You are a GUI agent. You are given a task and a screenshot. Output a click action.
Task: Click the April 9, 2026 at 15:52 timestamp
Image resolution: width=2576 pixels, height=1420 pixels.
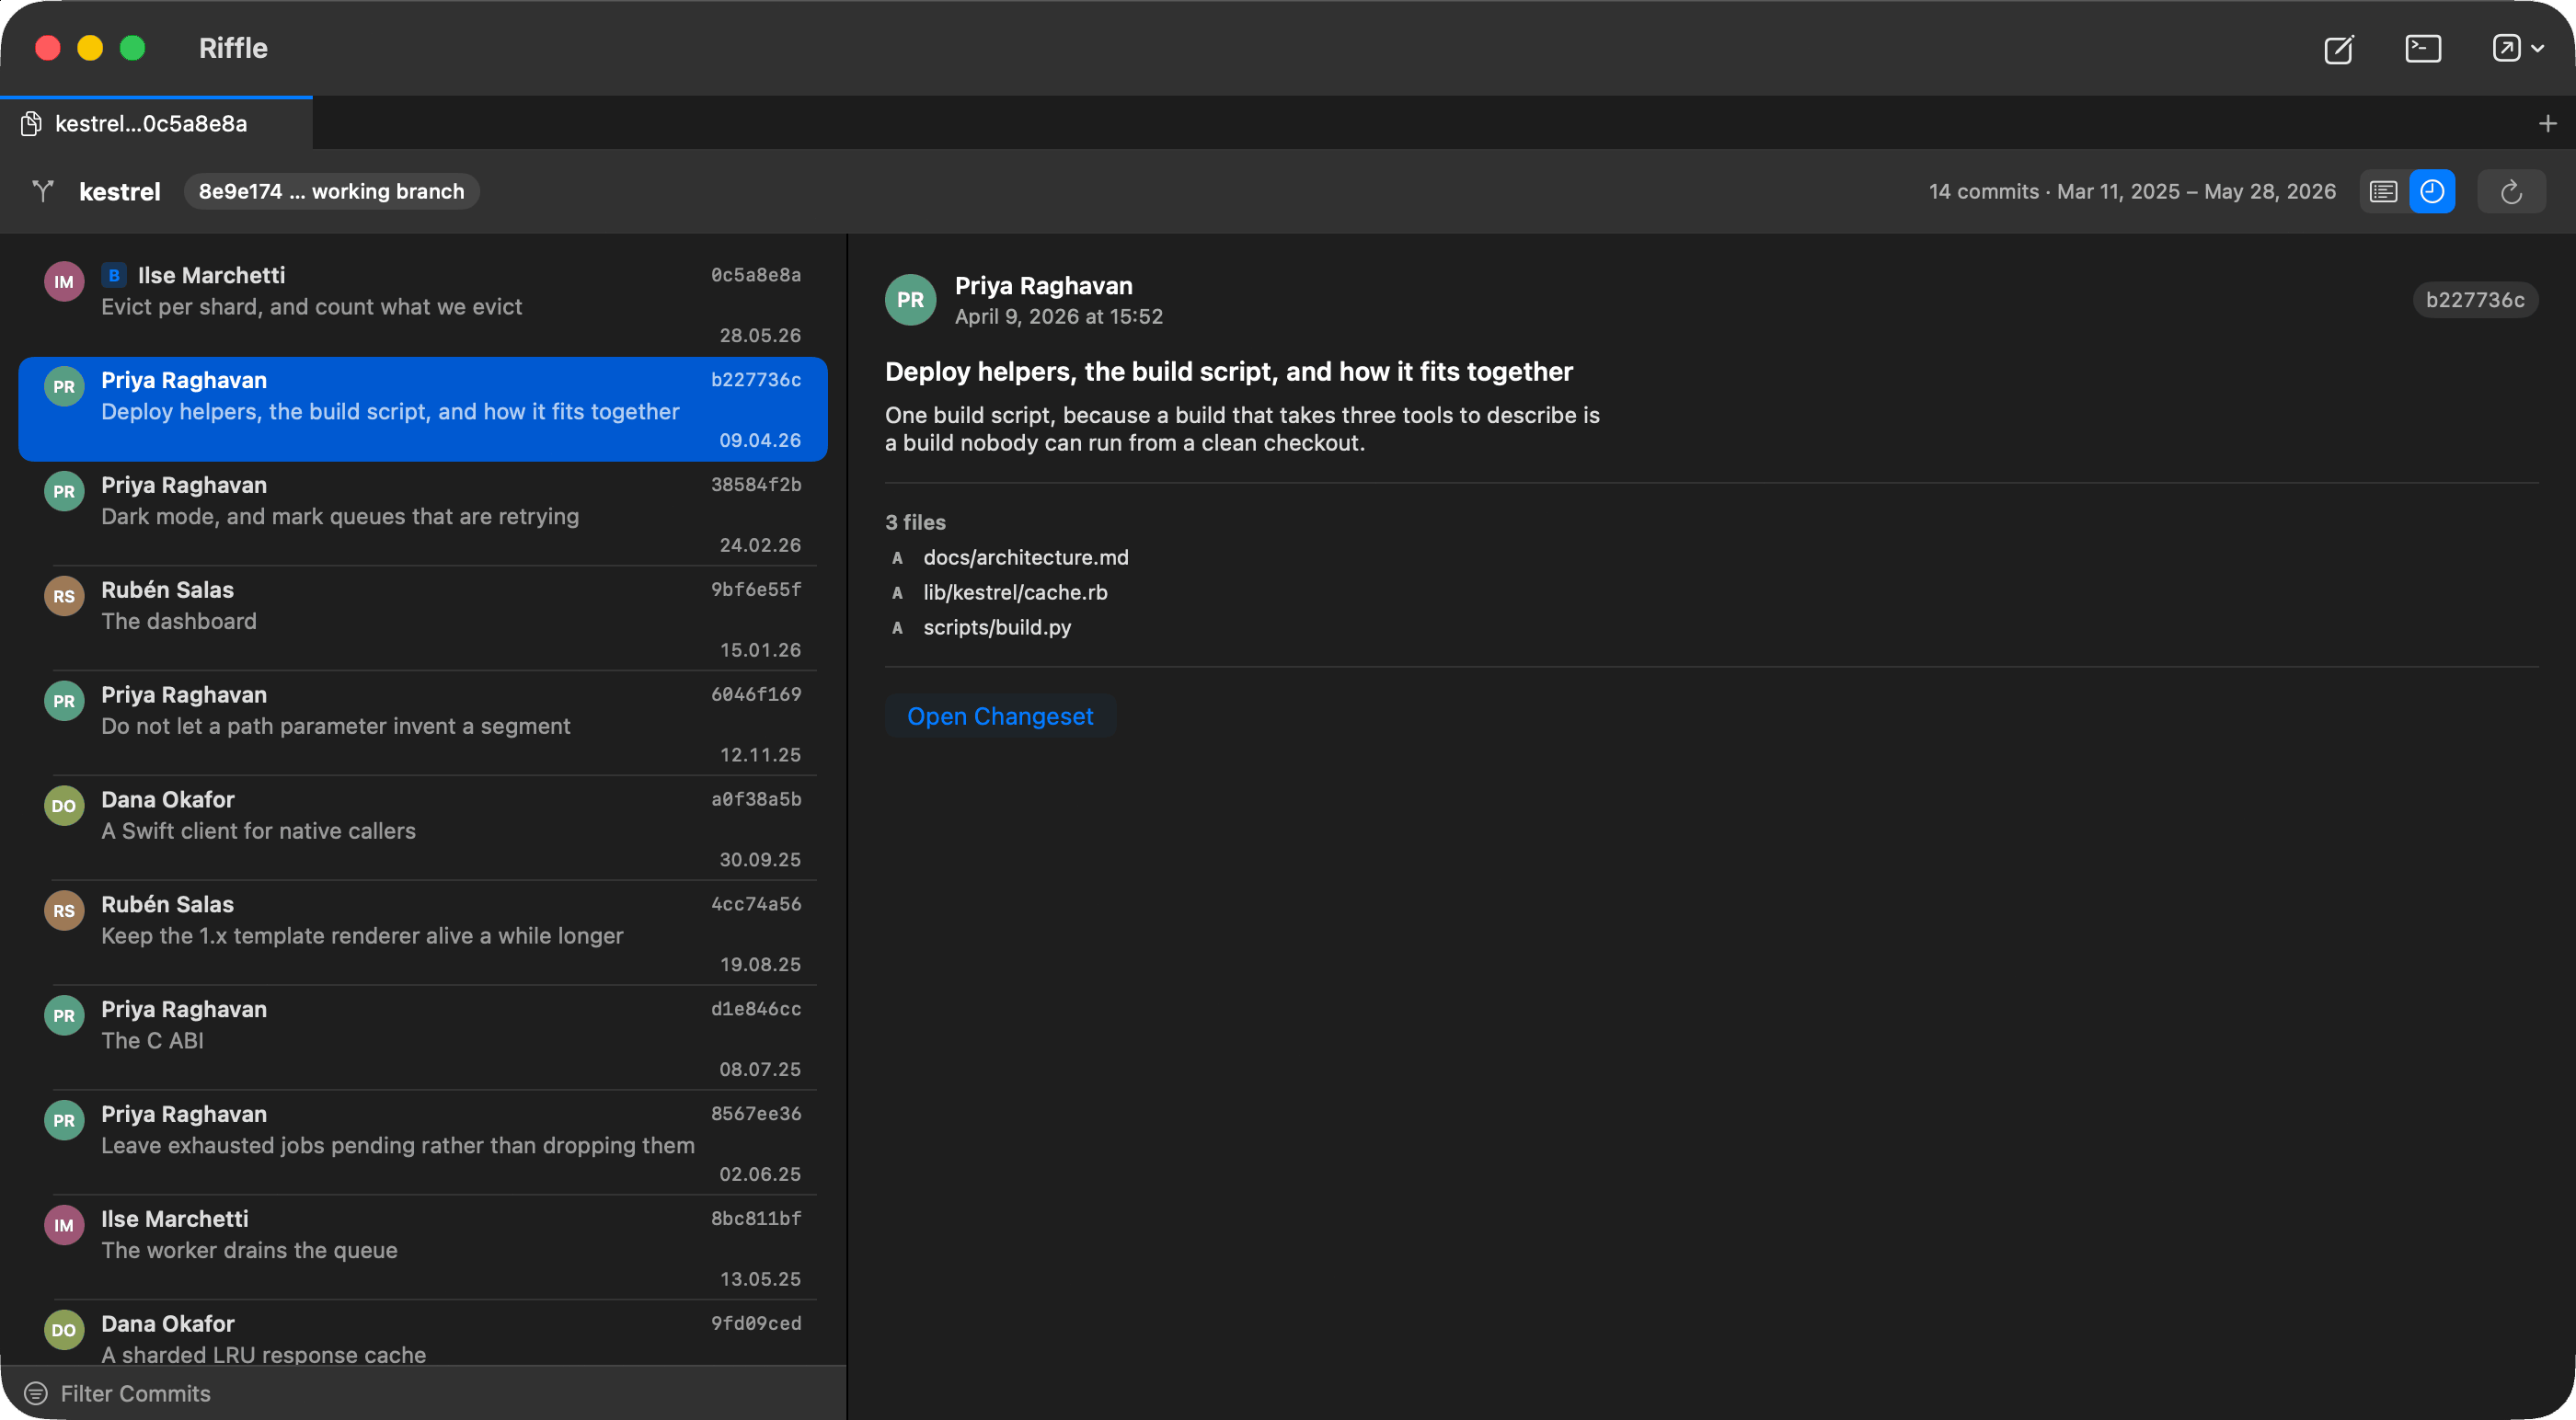point(1059,316)
